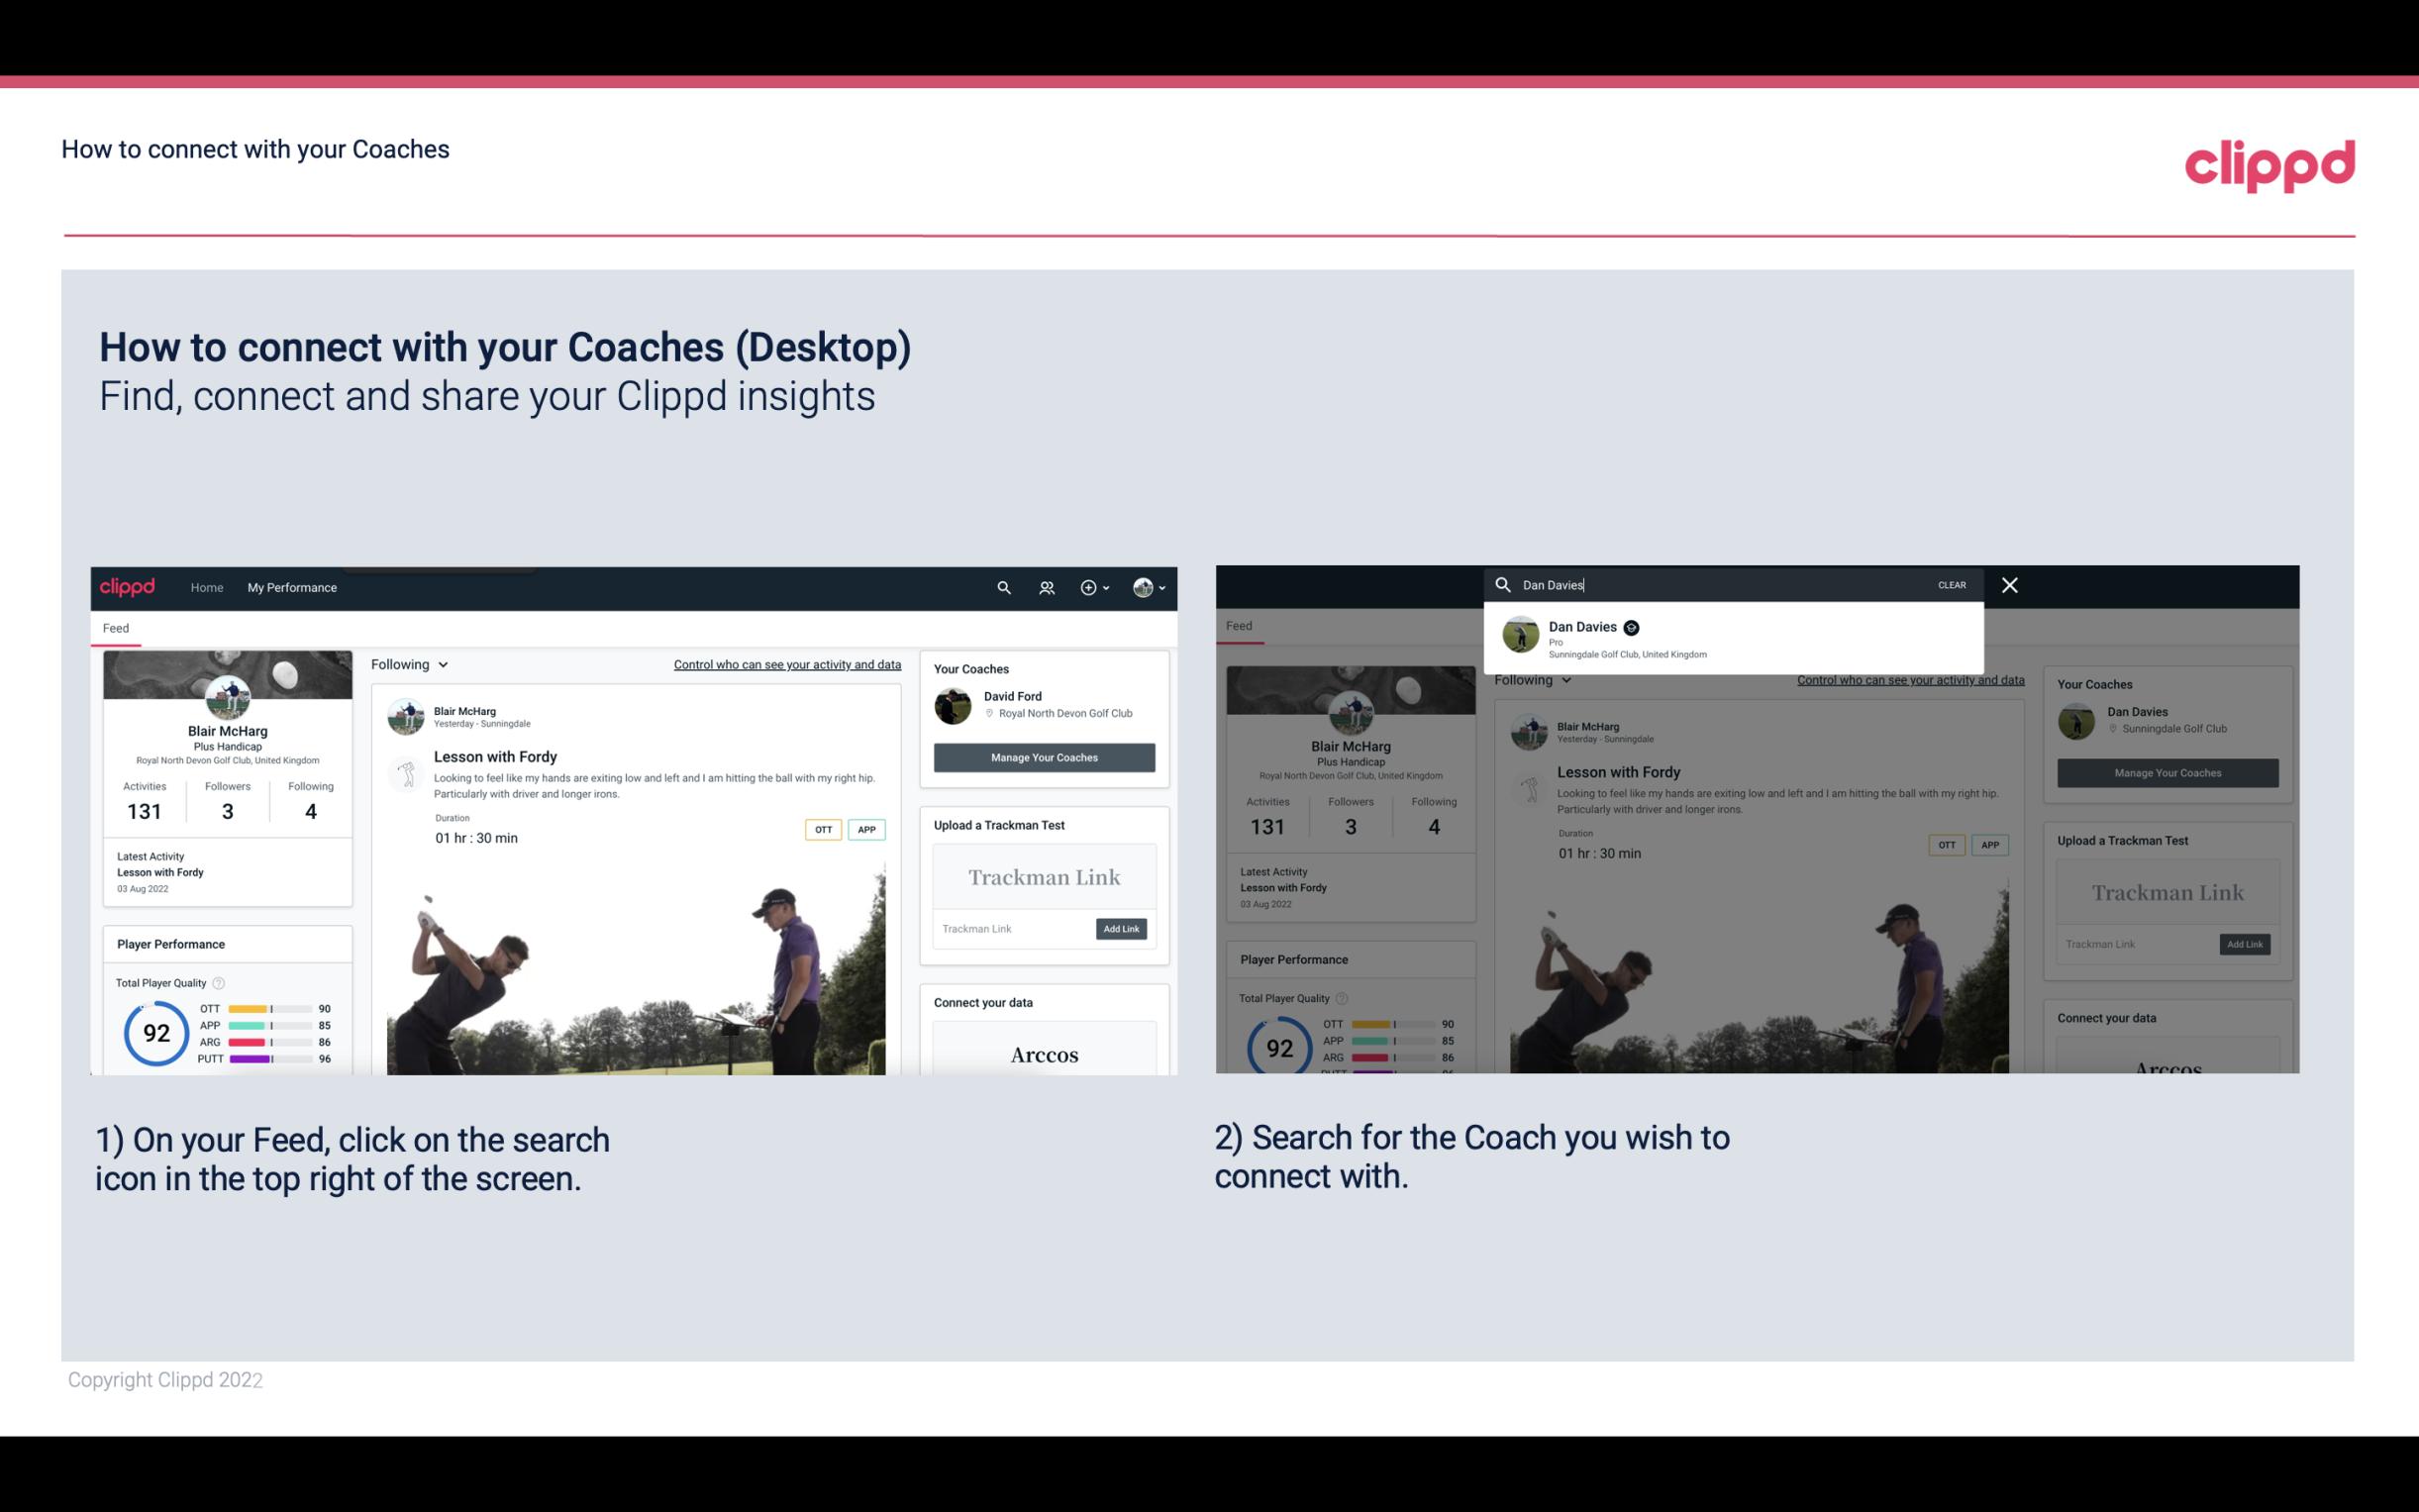2419x1512 pixels.
Task: Click the settings gear icon in navbar
Action: 1088,587
